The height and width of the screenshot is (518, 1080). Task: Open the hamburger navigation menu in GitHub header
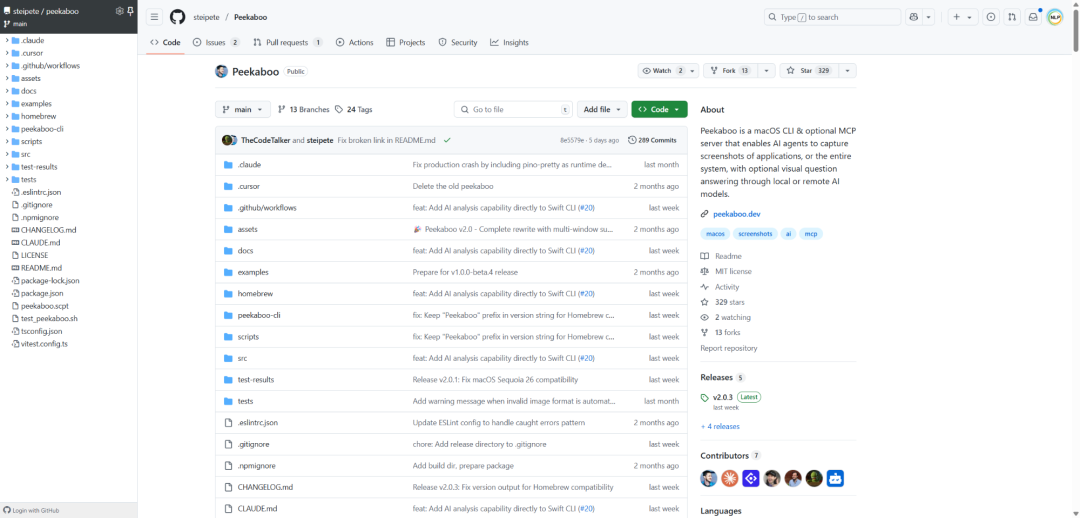pos(155,17)
